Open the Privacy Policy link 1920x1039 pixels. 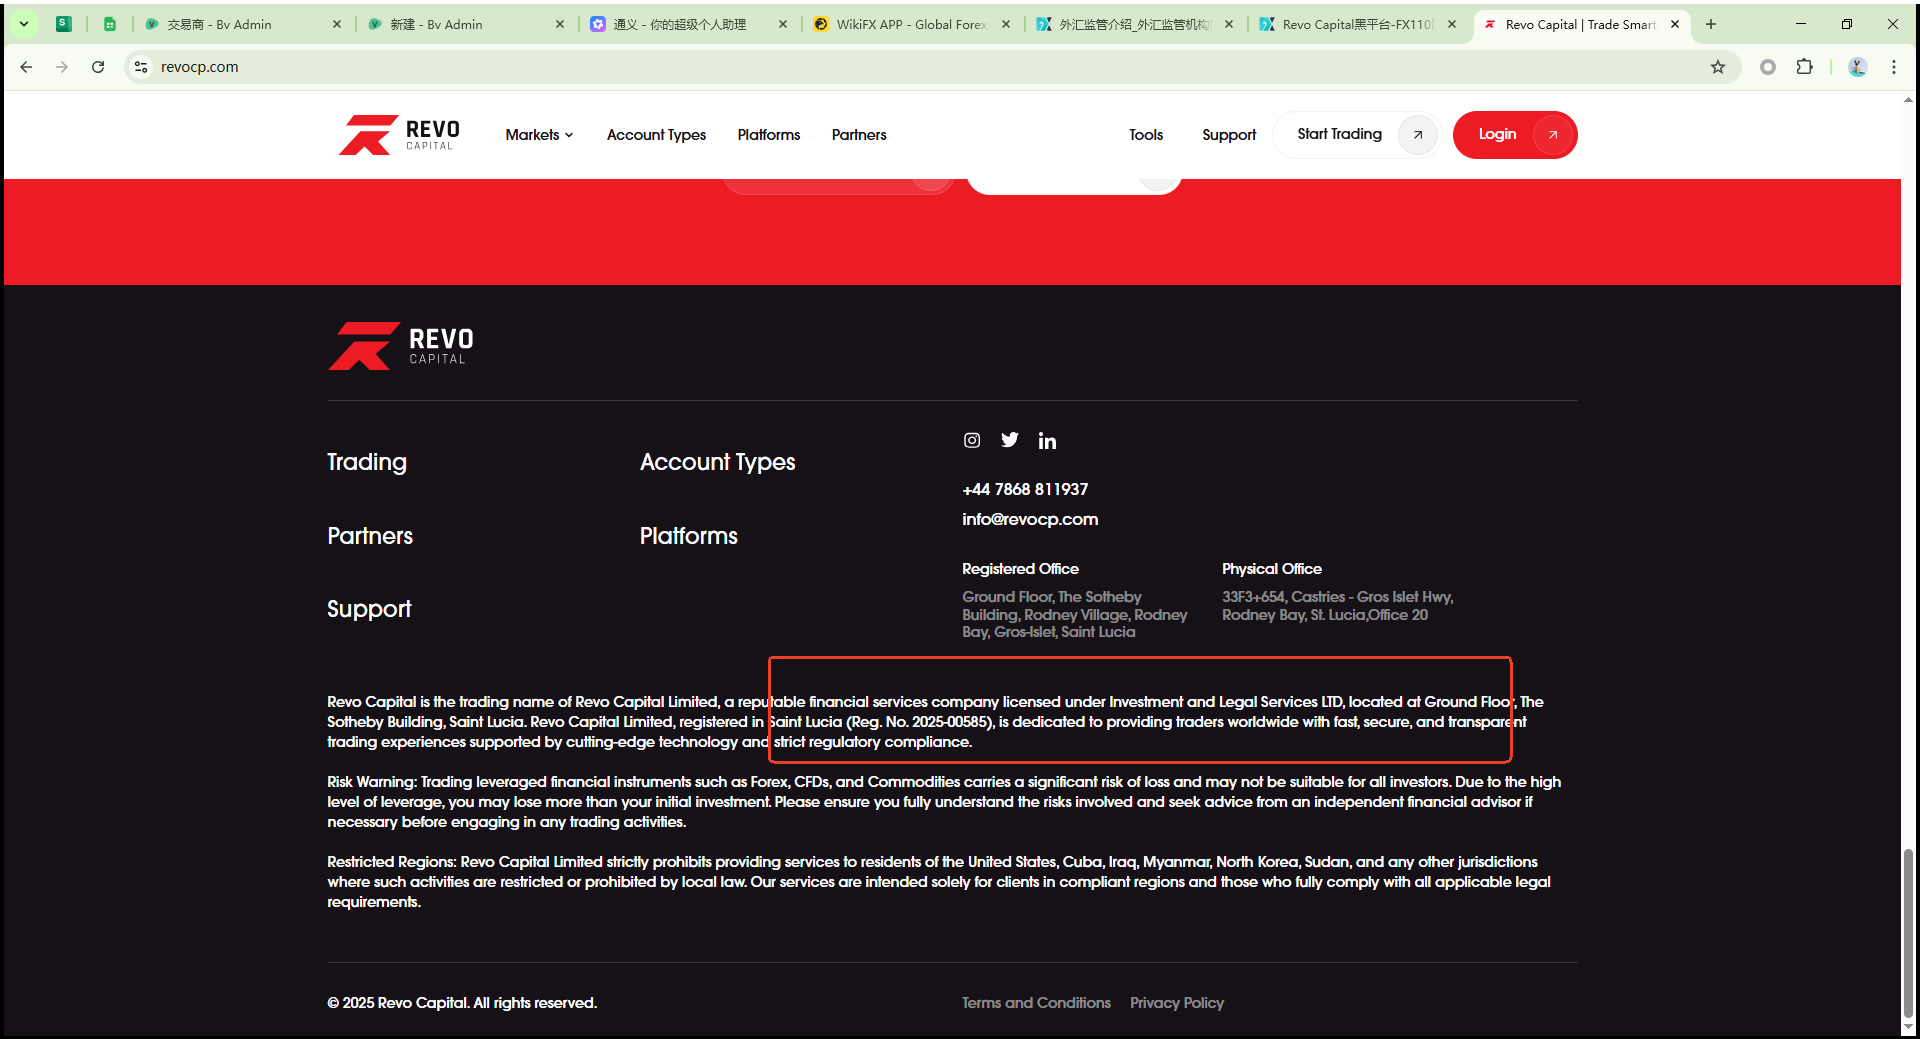click(1176, 1003)
